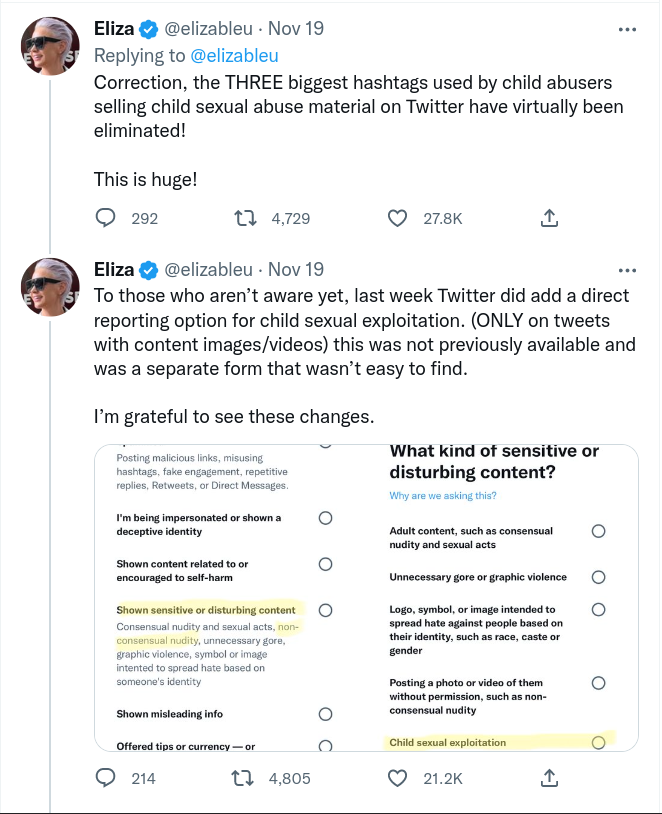Image resolution: width=662 pixels, height=814 pixels.
Task: Reply to the THREE biggest hashtags tweet
Action: pyautogui.click(x=107, y=217)
